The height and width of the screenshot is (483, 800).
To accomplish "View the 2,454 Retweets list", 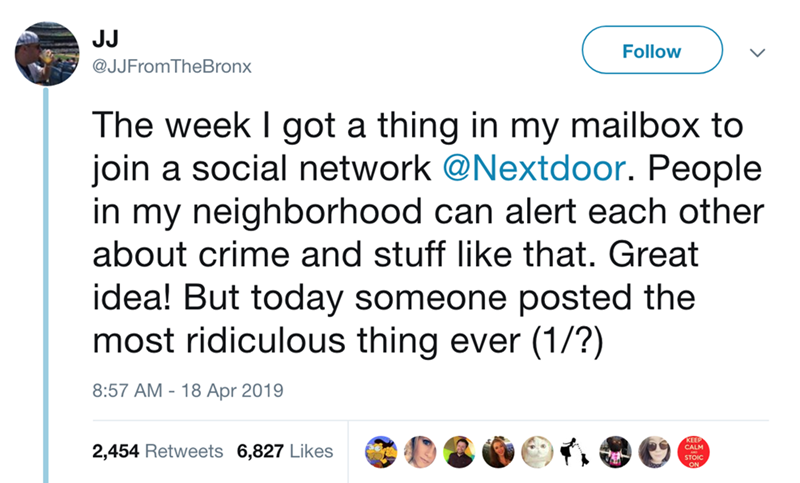I will pos(158,451).
